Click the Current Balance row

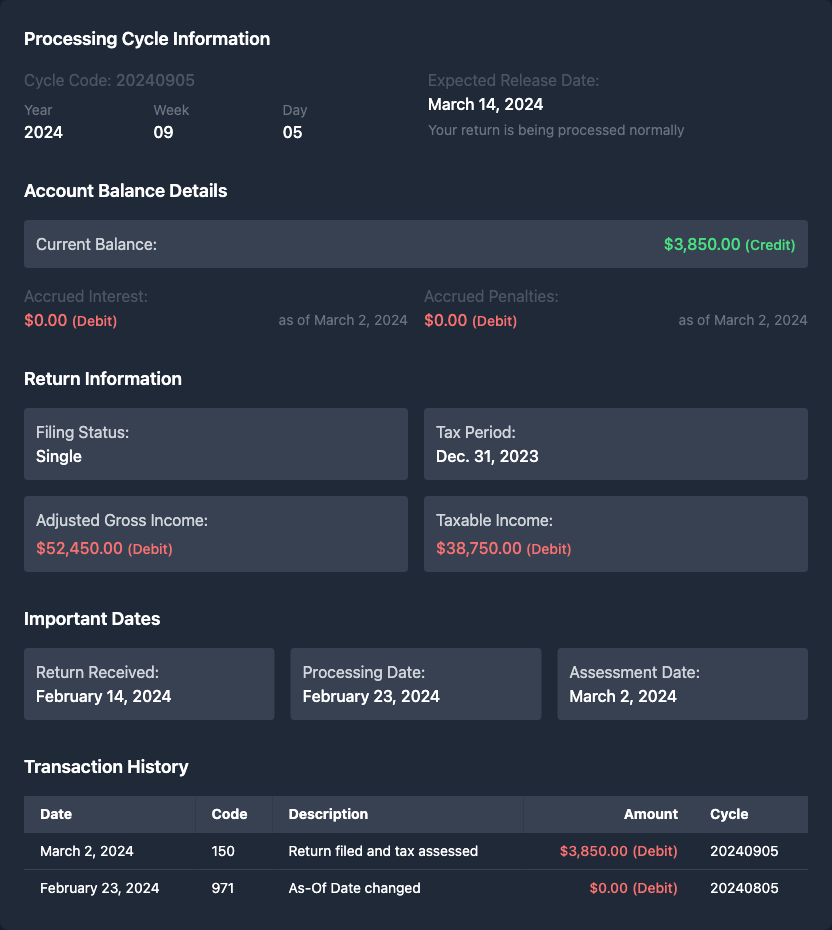click(415, 244)
